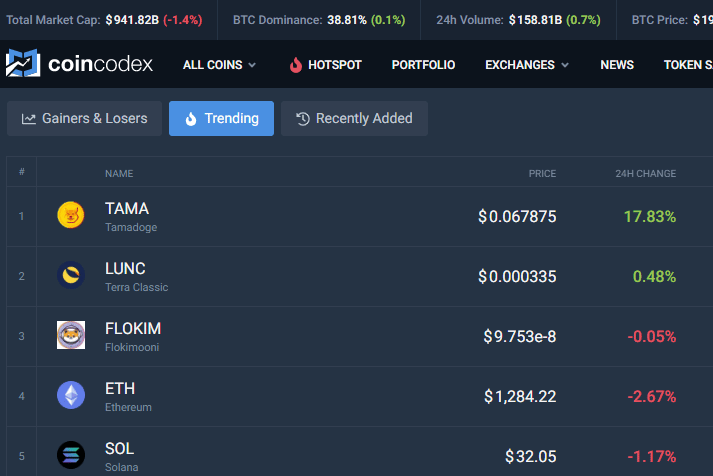Click the Recently Added clock icon
The image size is (713, 476).
point(303,119)
